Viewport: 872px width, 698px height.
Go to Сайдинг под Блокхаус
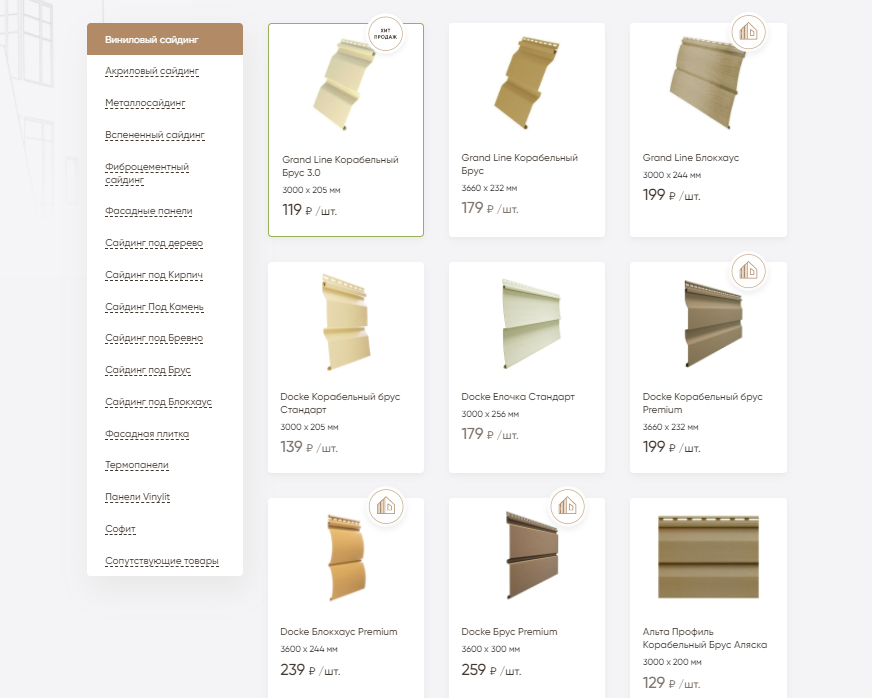click(158, 402)
